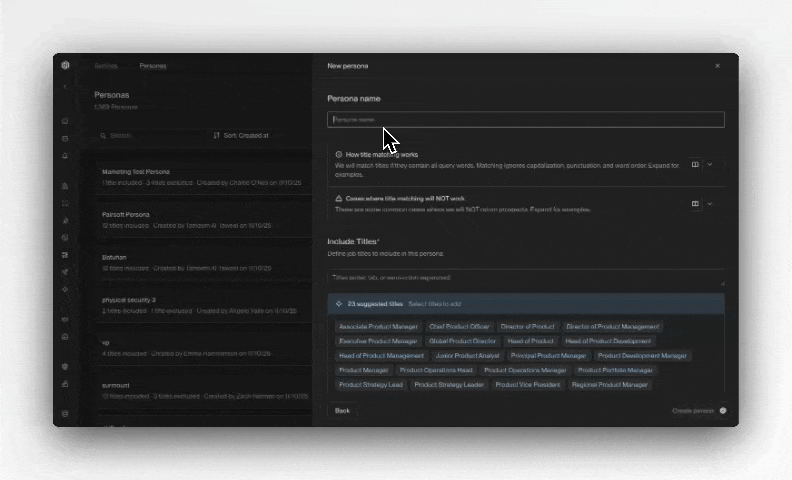The image size is (792, 480).
Task: Add Global Product Director suggested title
Action: pos(463,342)
